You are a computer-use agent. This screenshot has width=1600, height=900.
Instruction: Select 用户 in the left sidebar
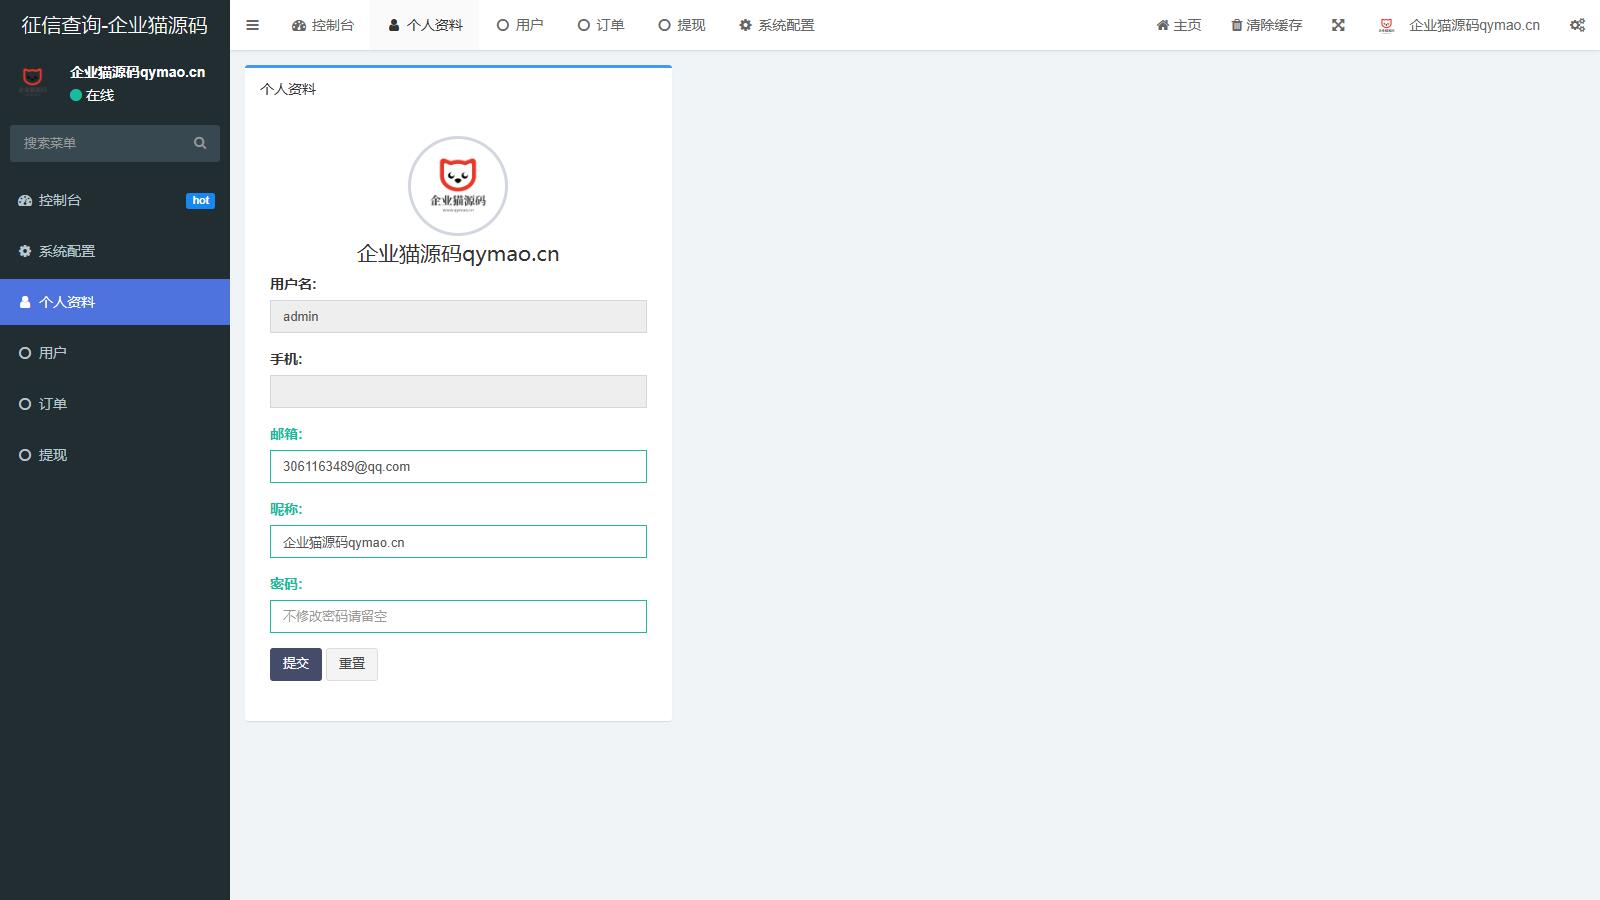(53, 353)
